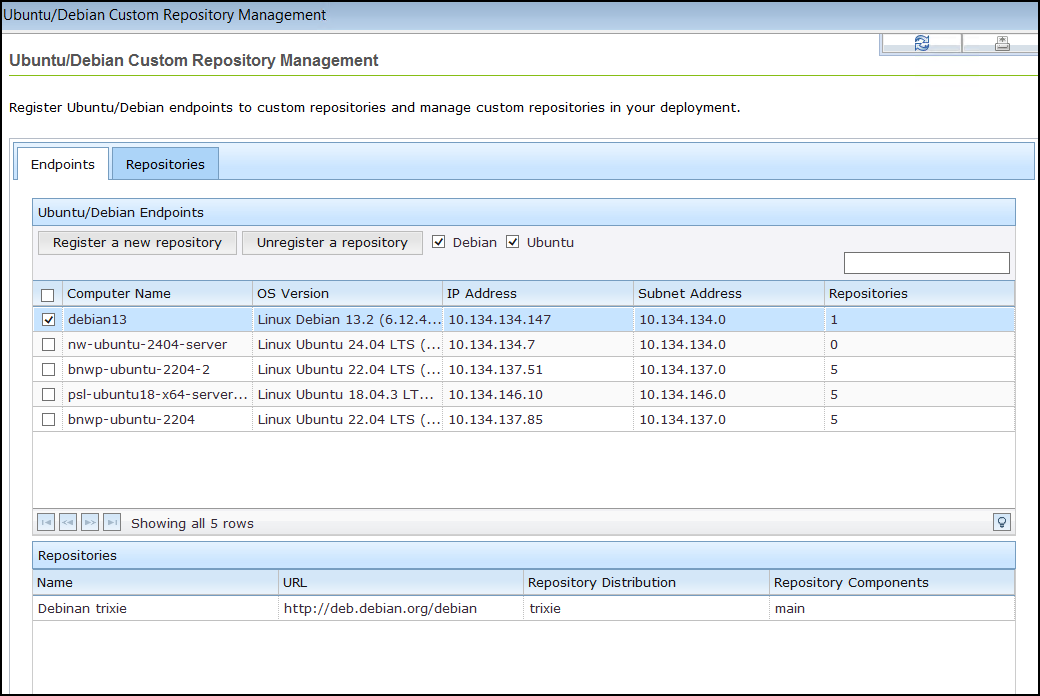Toggle the Ubuntu filter checkbox
The width and height of the screenshot is (1040, 696).
[x=512, y=242]
